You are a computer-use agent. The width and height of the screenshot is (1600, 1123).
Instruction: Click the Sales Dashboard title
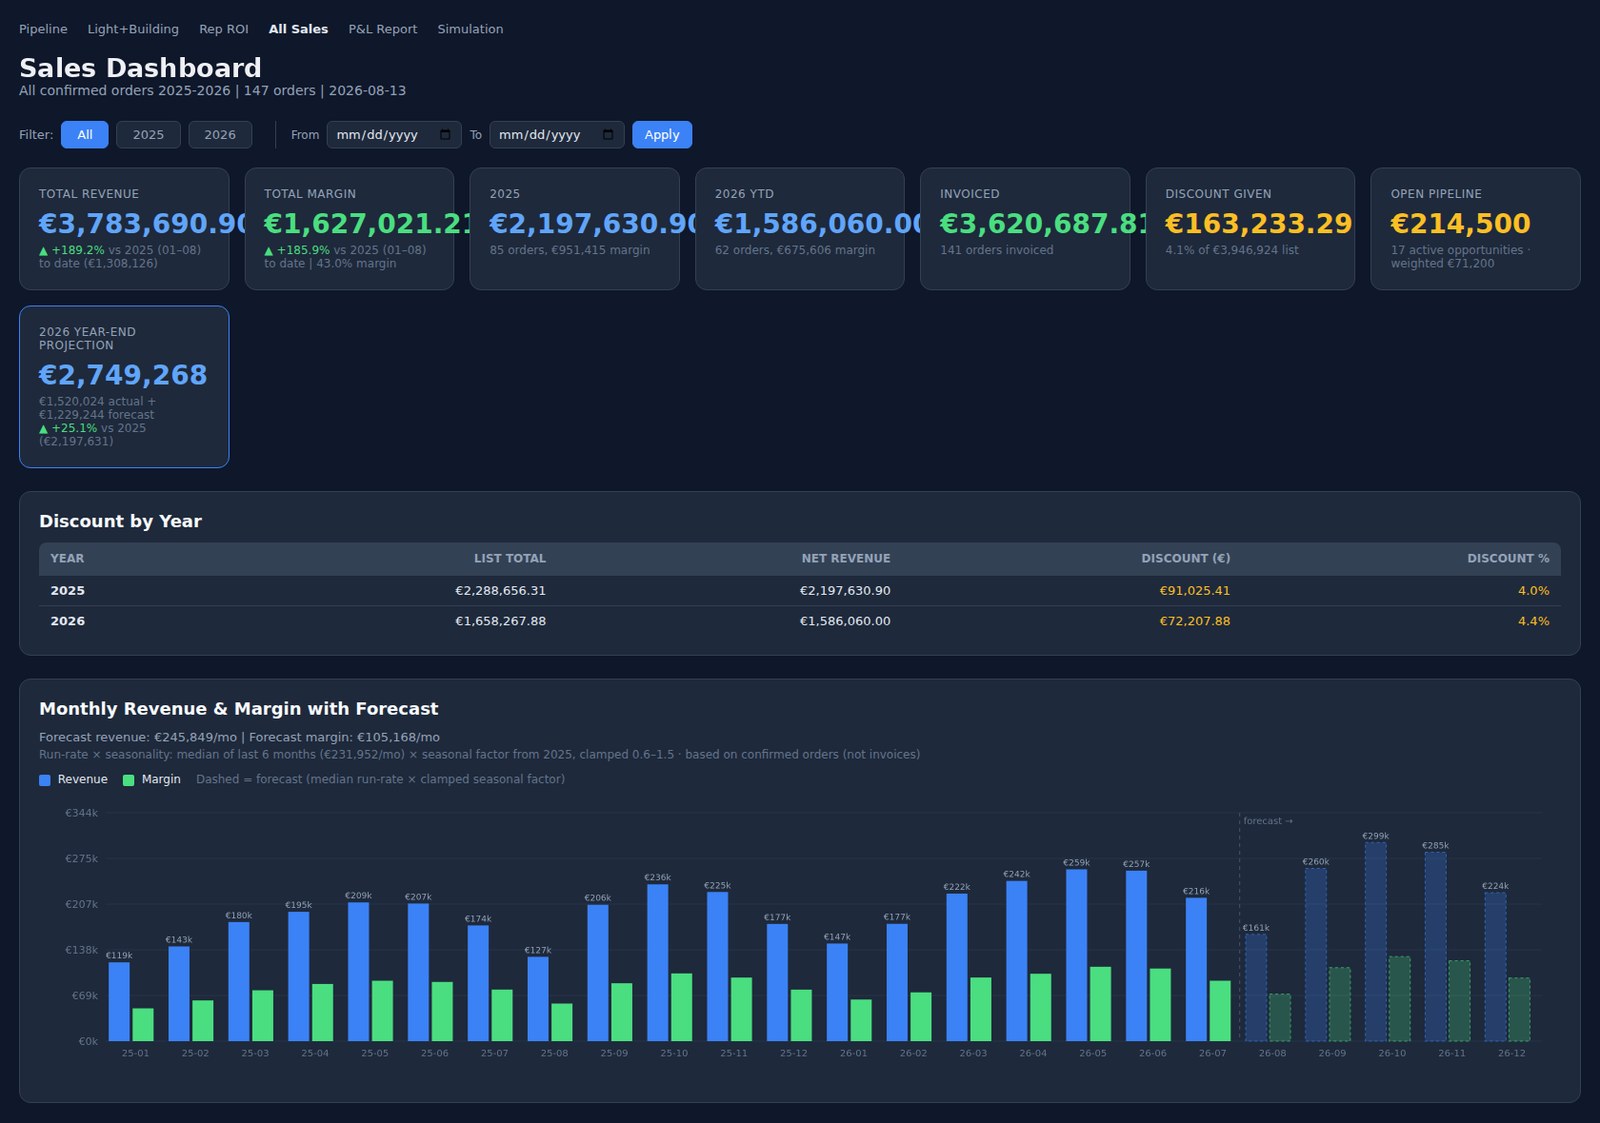140,68
